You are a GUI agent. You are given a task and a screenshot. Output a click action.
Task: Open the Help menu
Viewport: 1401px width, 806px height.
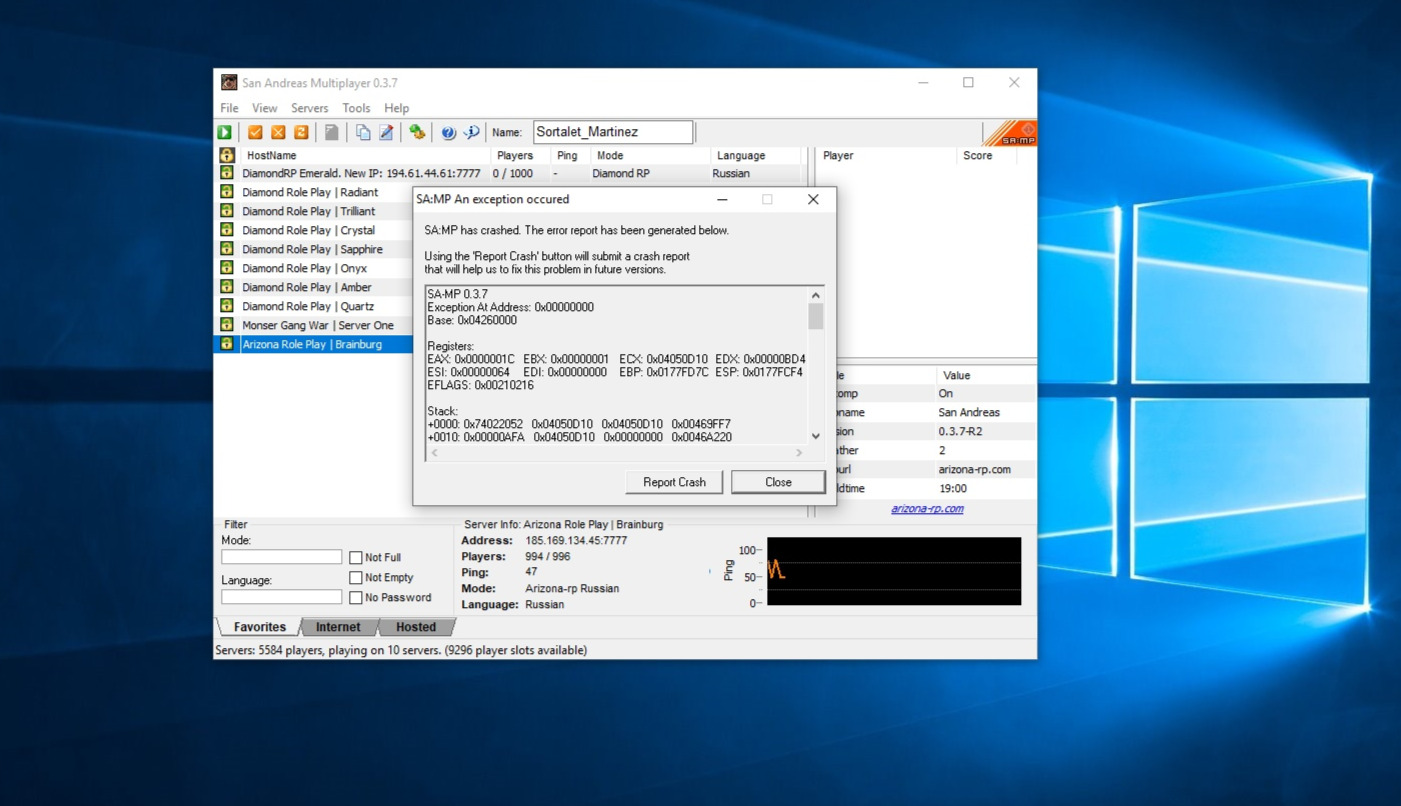396,108
